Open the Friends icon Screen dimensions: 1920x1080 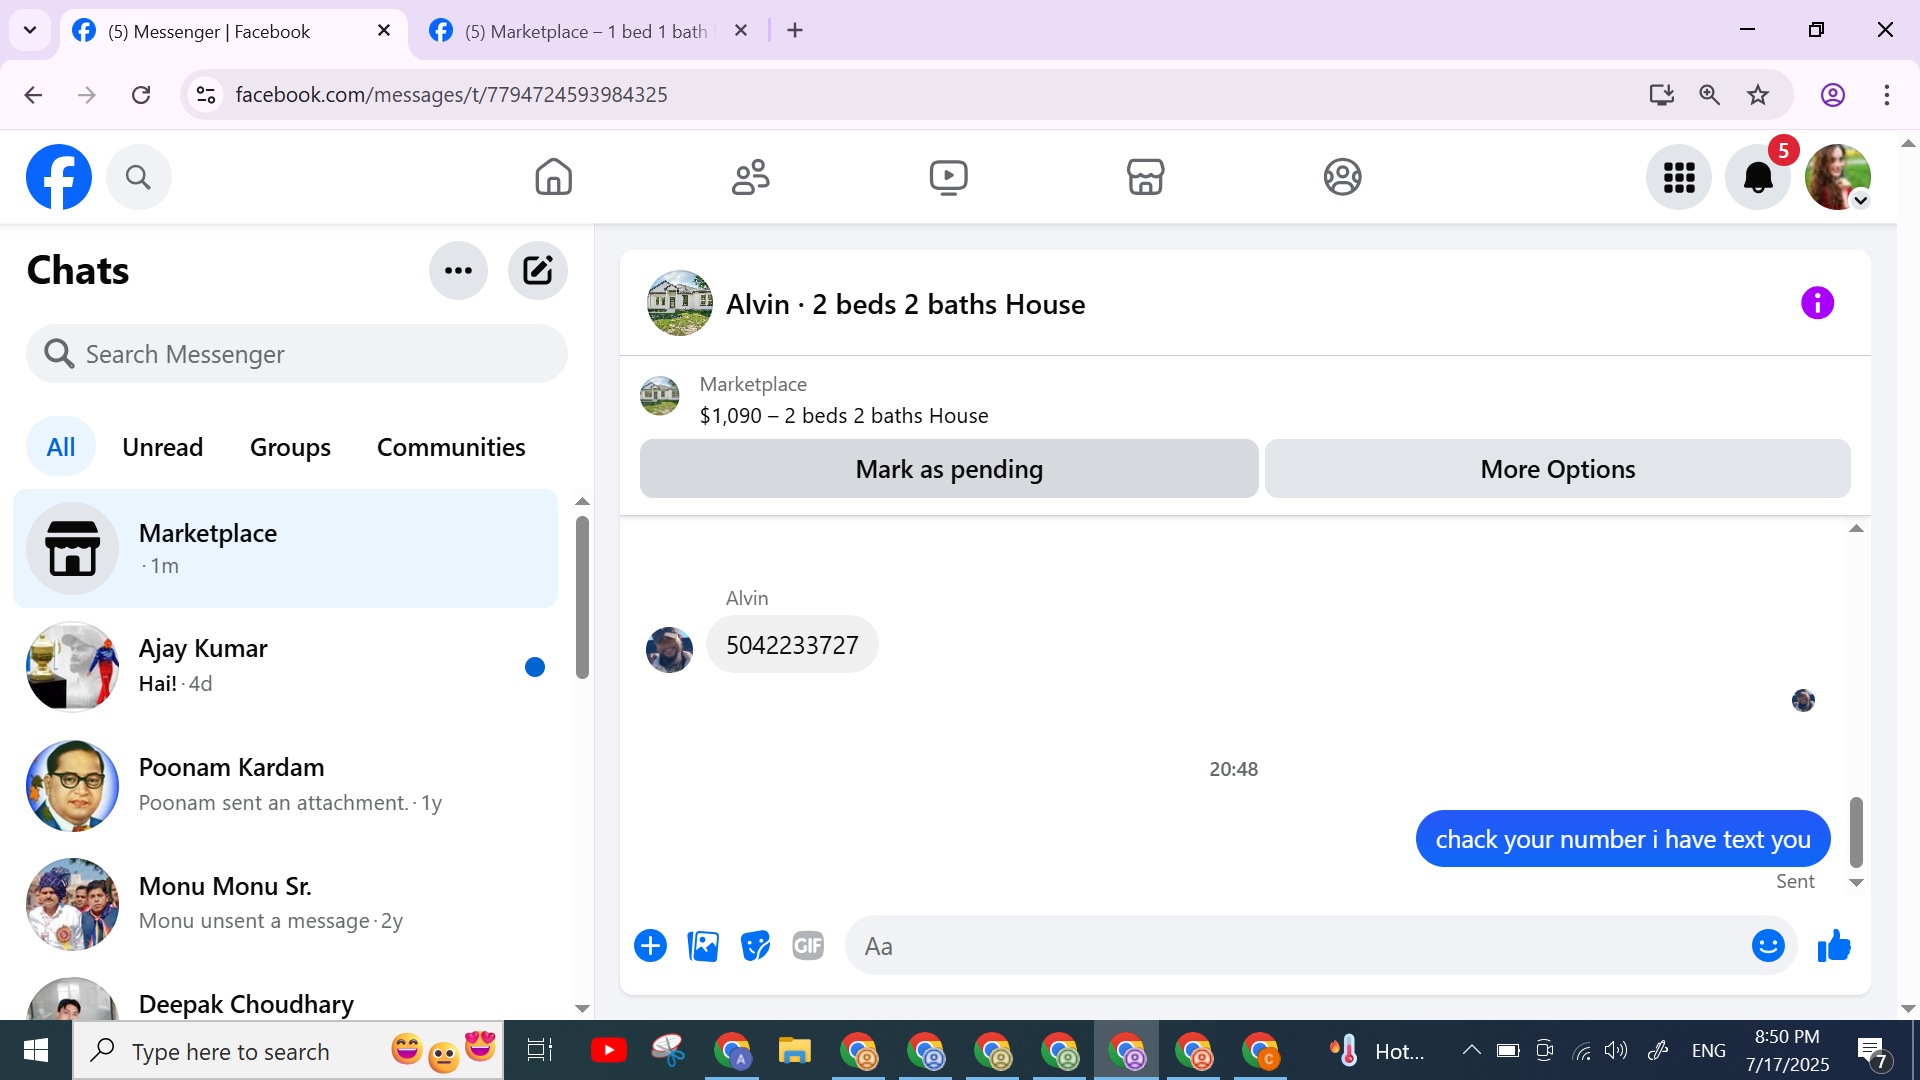(750, 177)
